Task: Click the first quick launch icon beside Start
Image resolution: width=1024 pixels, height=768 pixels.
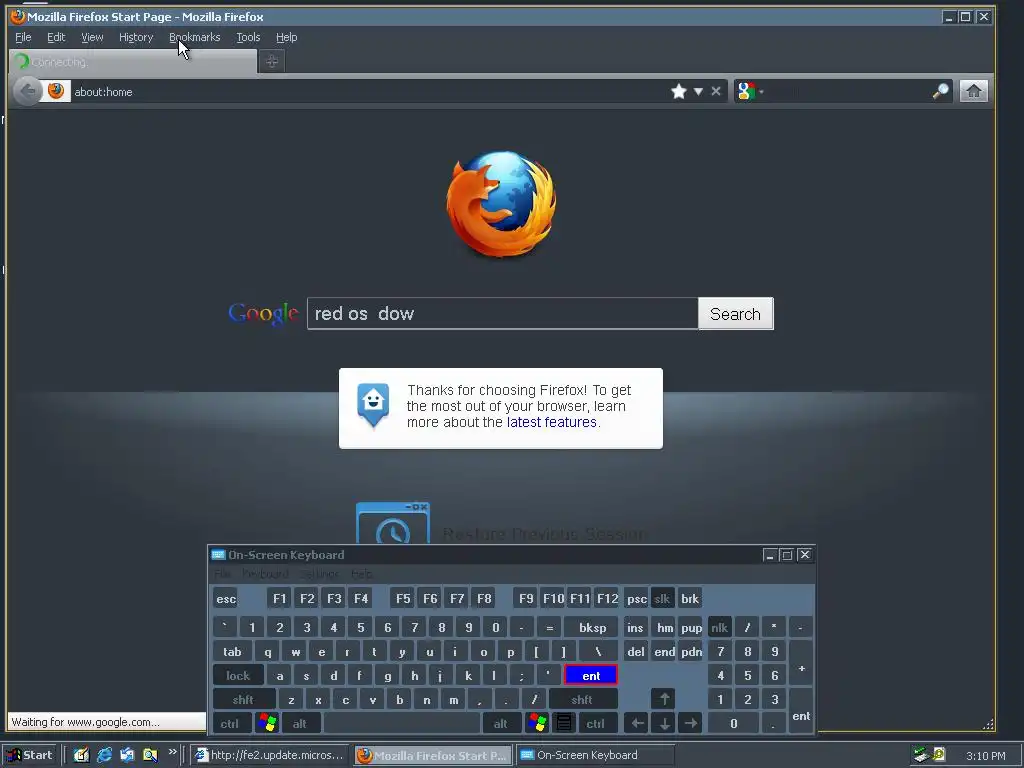Action: pyautogui.click(x=81, y=755)
